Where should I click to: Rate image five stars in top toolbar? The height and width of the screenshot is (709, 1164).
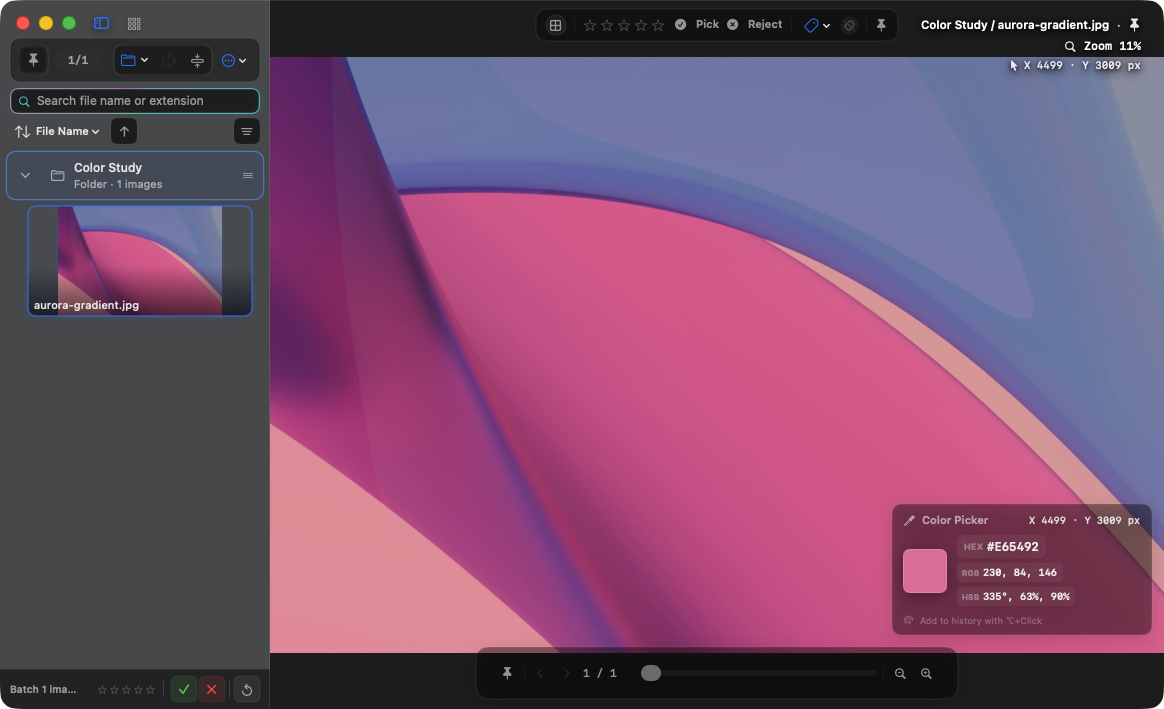(658, 25)
